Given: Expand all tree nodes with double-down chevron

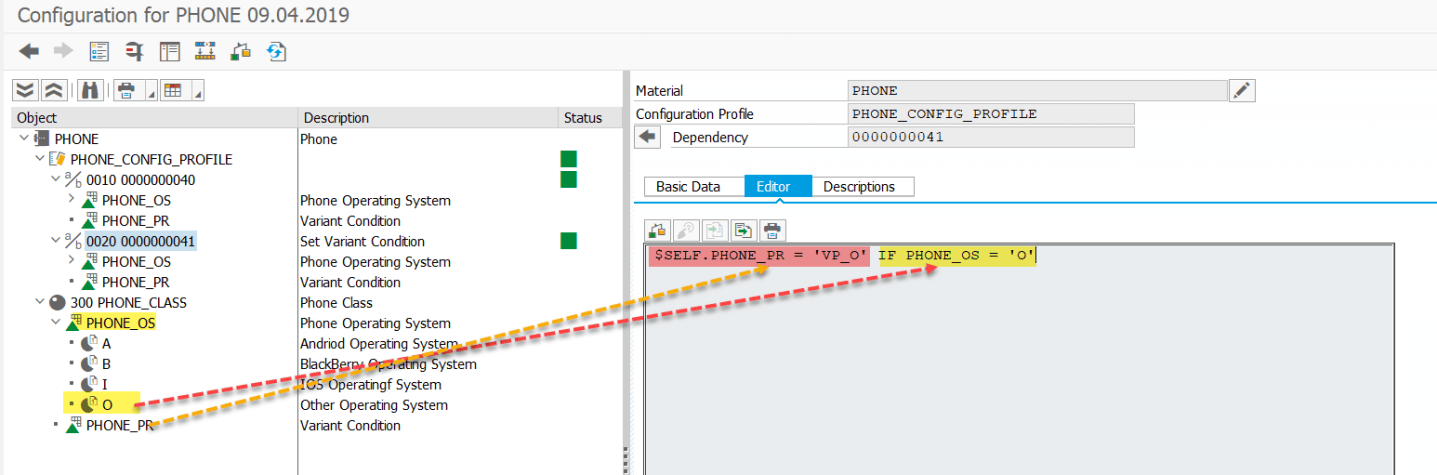Looking at the screenshot, I should tap(26, 90).
